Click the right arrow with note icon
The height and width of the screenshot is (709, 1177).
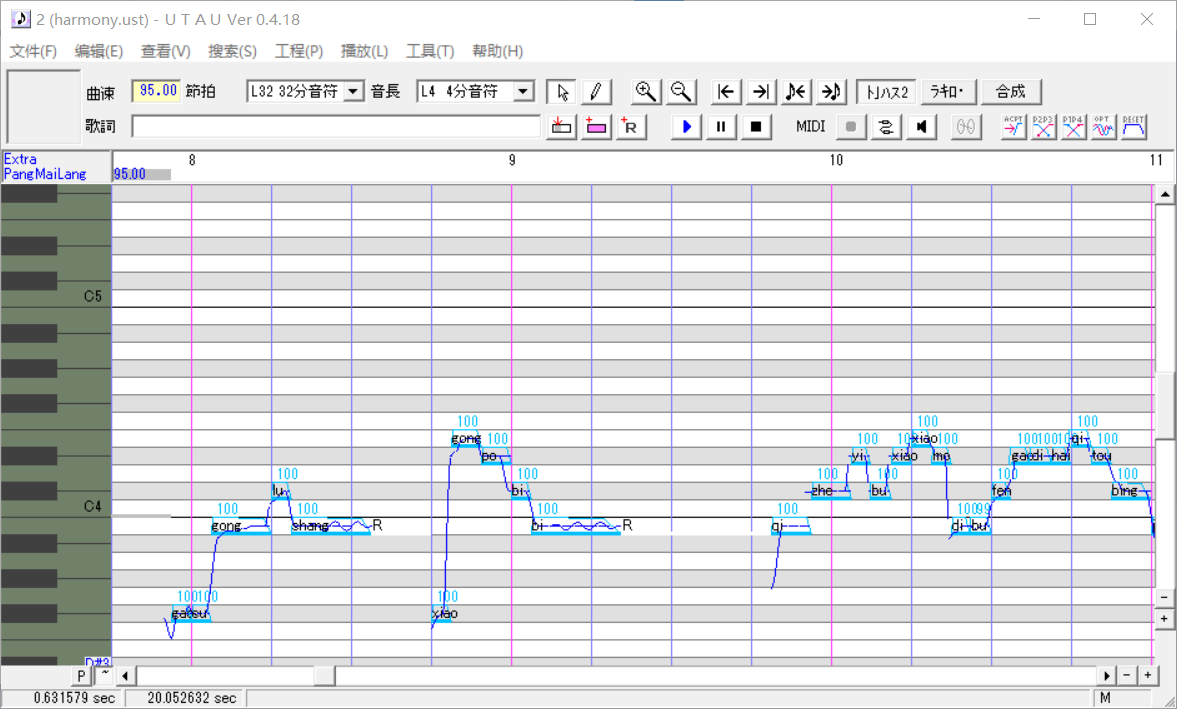pos(831,92)
